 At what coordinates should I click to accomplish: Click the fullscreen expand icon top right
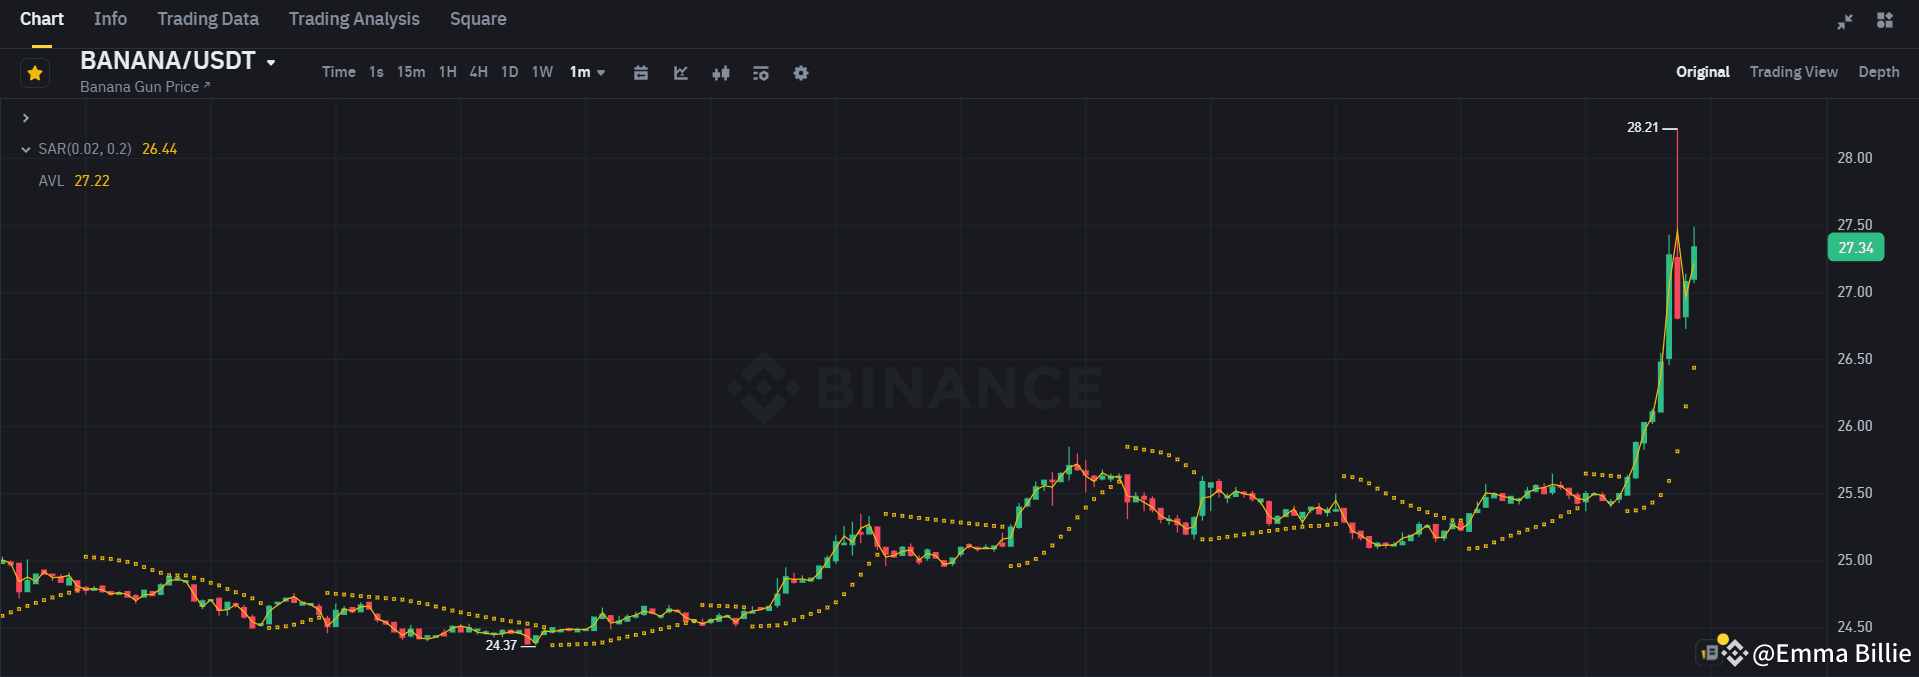1844,20
